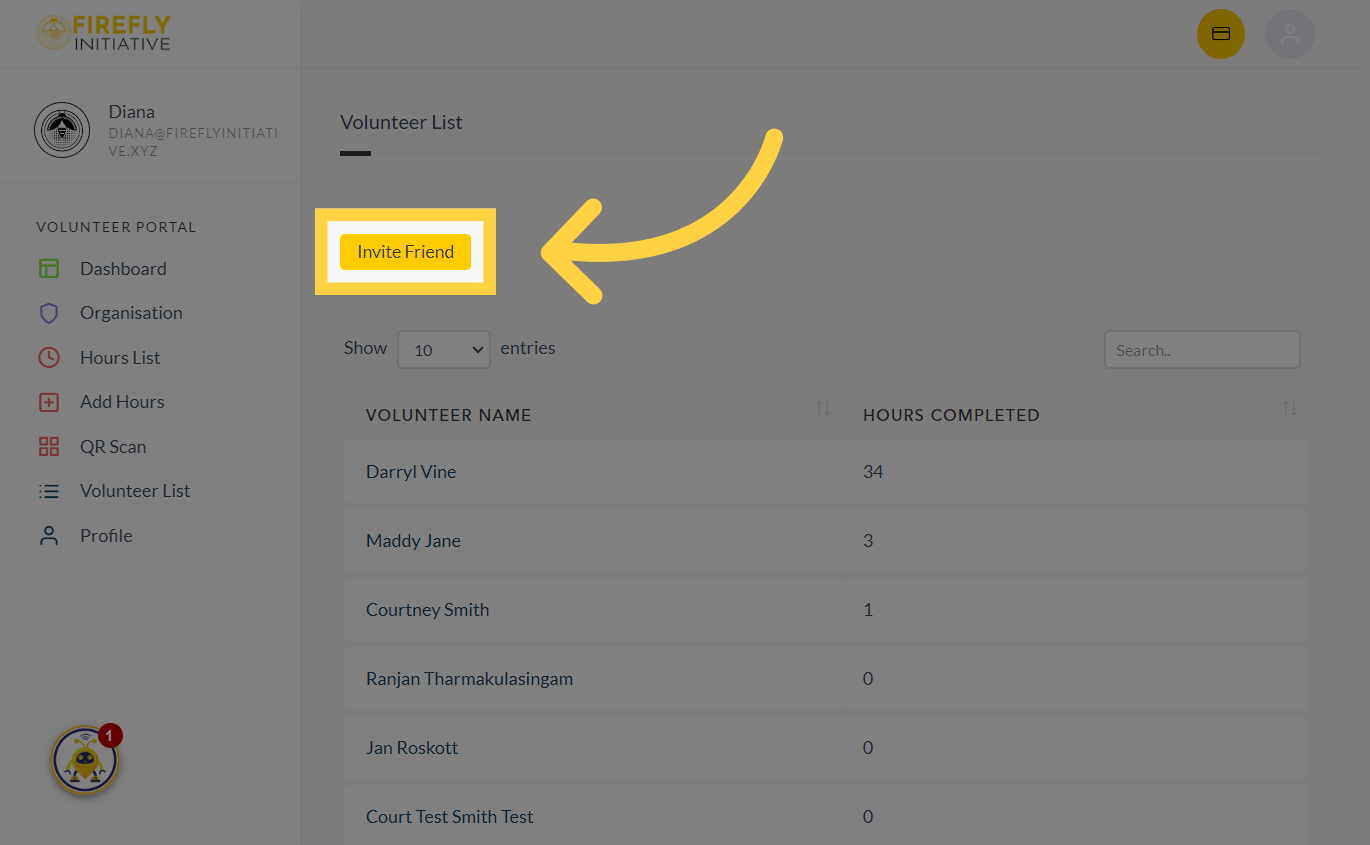Click inside the Search field
Viewport: 1370px width, 845px height.
pyautogui.click(x=1201, y=349)
